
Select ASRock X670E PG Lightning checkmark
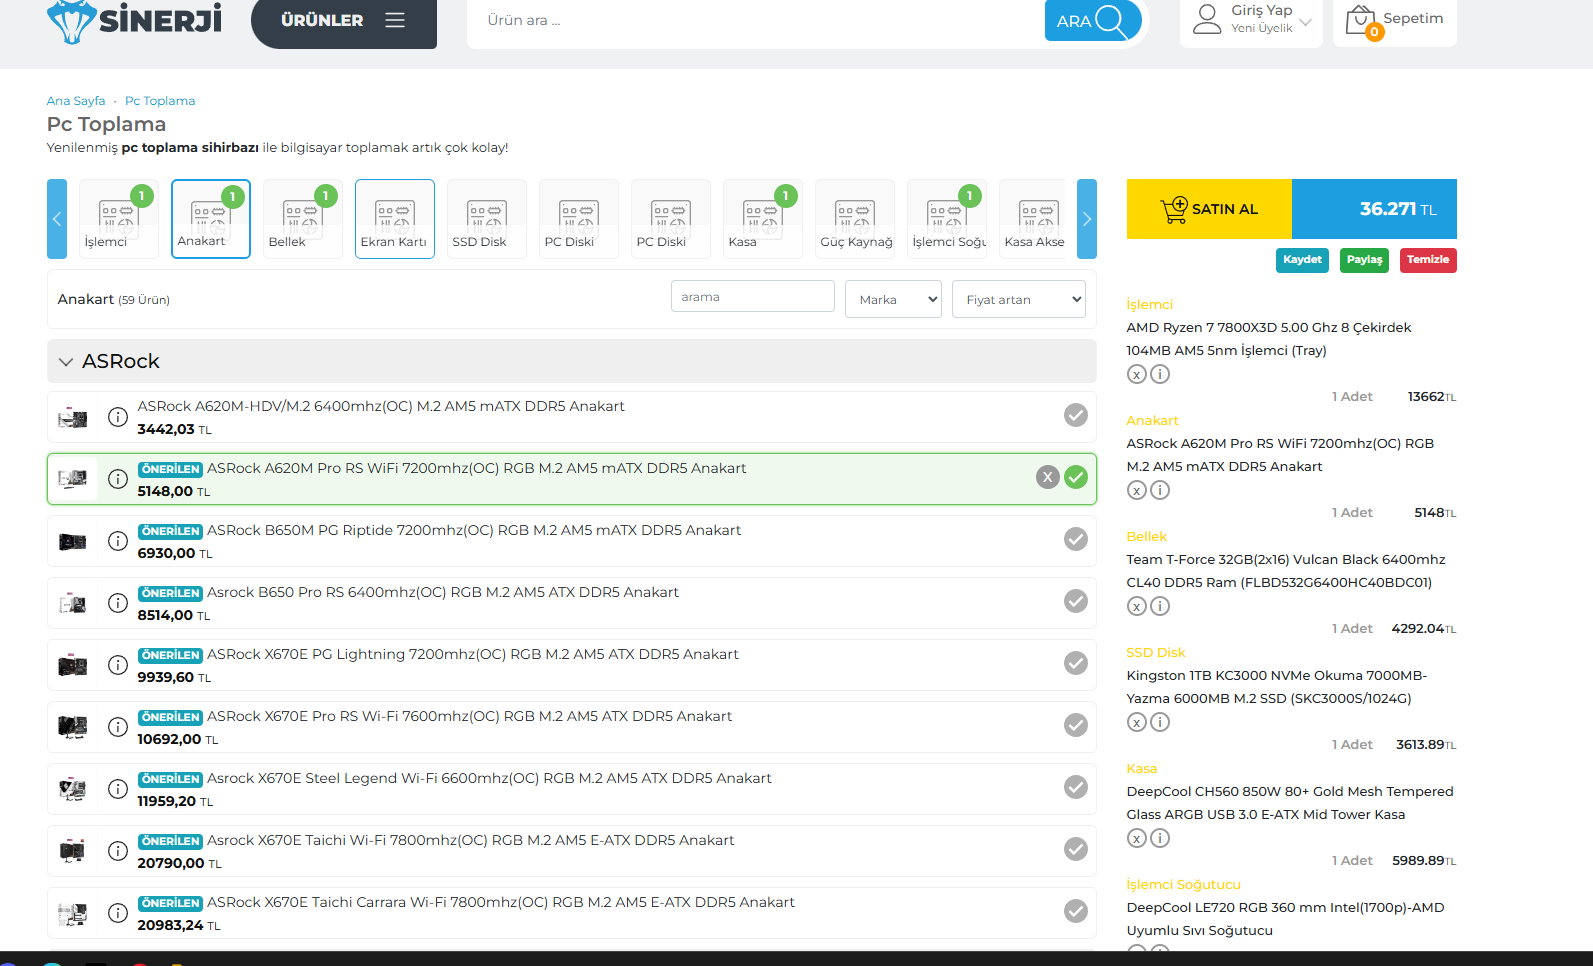click(x=1076, y=663)
